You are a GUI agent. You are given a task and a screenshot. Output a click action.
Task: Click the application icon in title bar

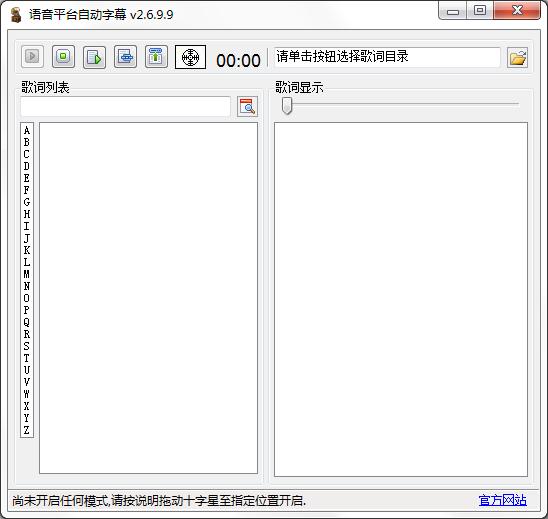click(x=16, y=15)
